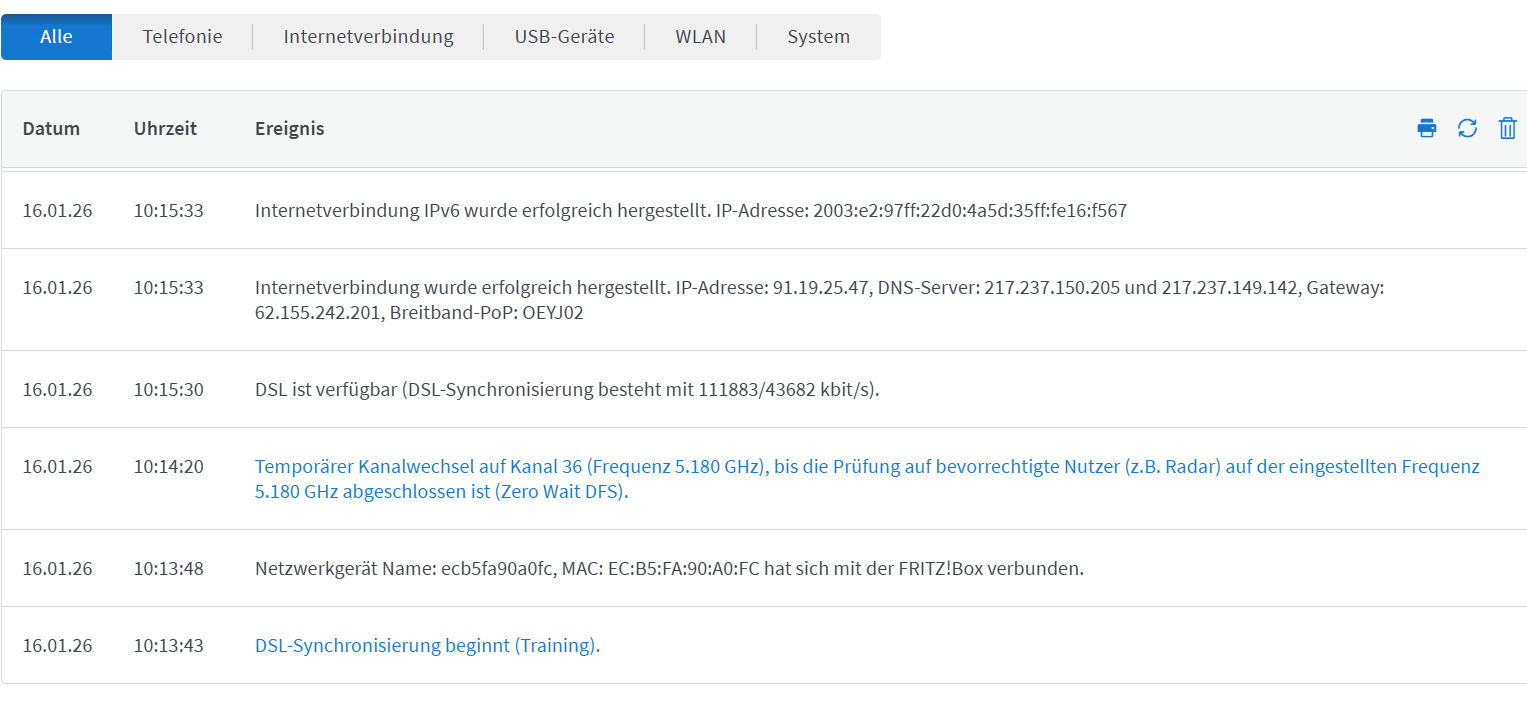1527x708 pixels.
Task: Select the Alle filter tab
Action: (x=56, y=37)
